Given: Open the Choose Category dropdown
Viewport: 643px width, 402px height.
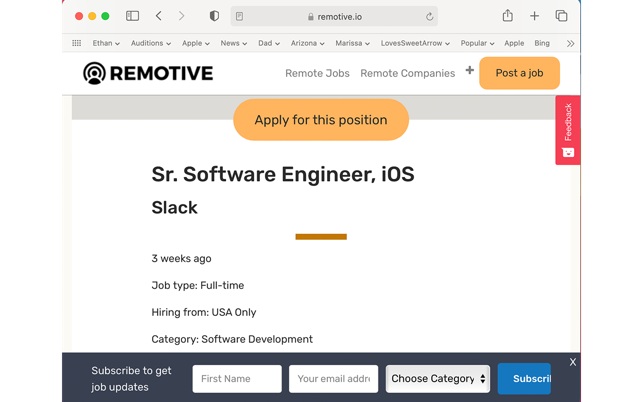Looking at the screenshot, I should [x=438, y=379].
